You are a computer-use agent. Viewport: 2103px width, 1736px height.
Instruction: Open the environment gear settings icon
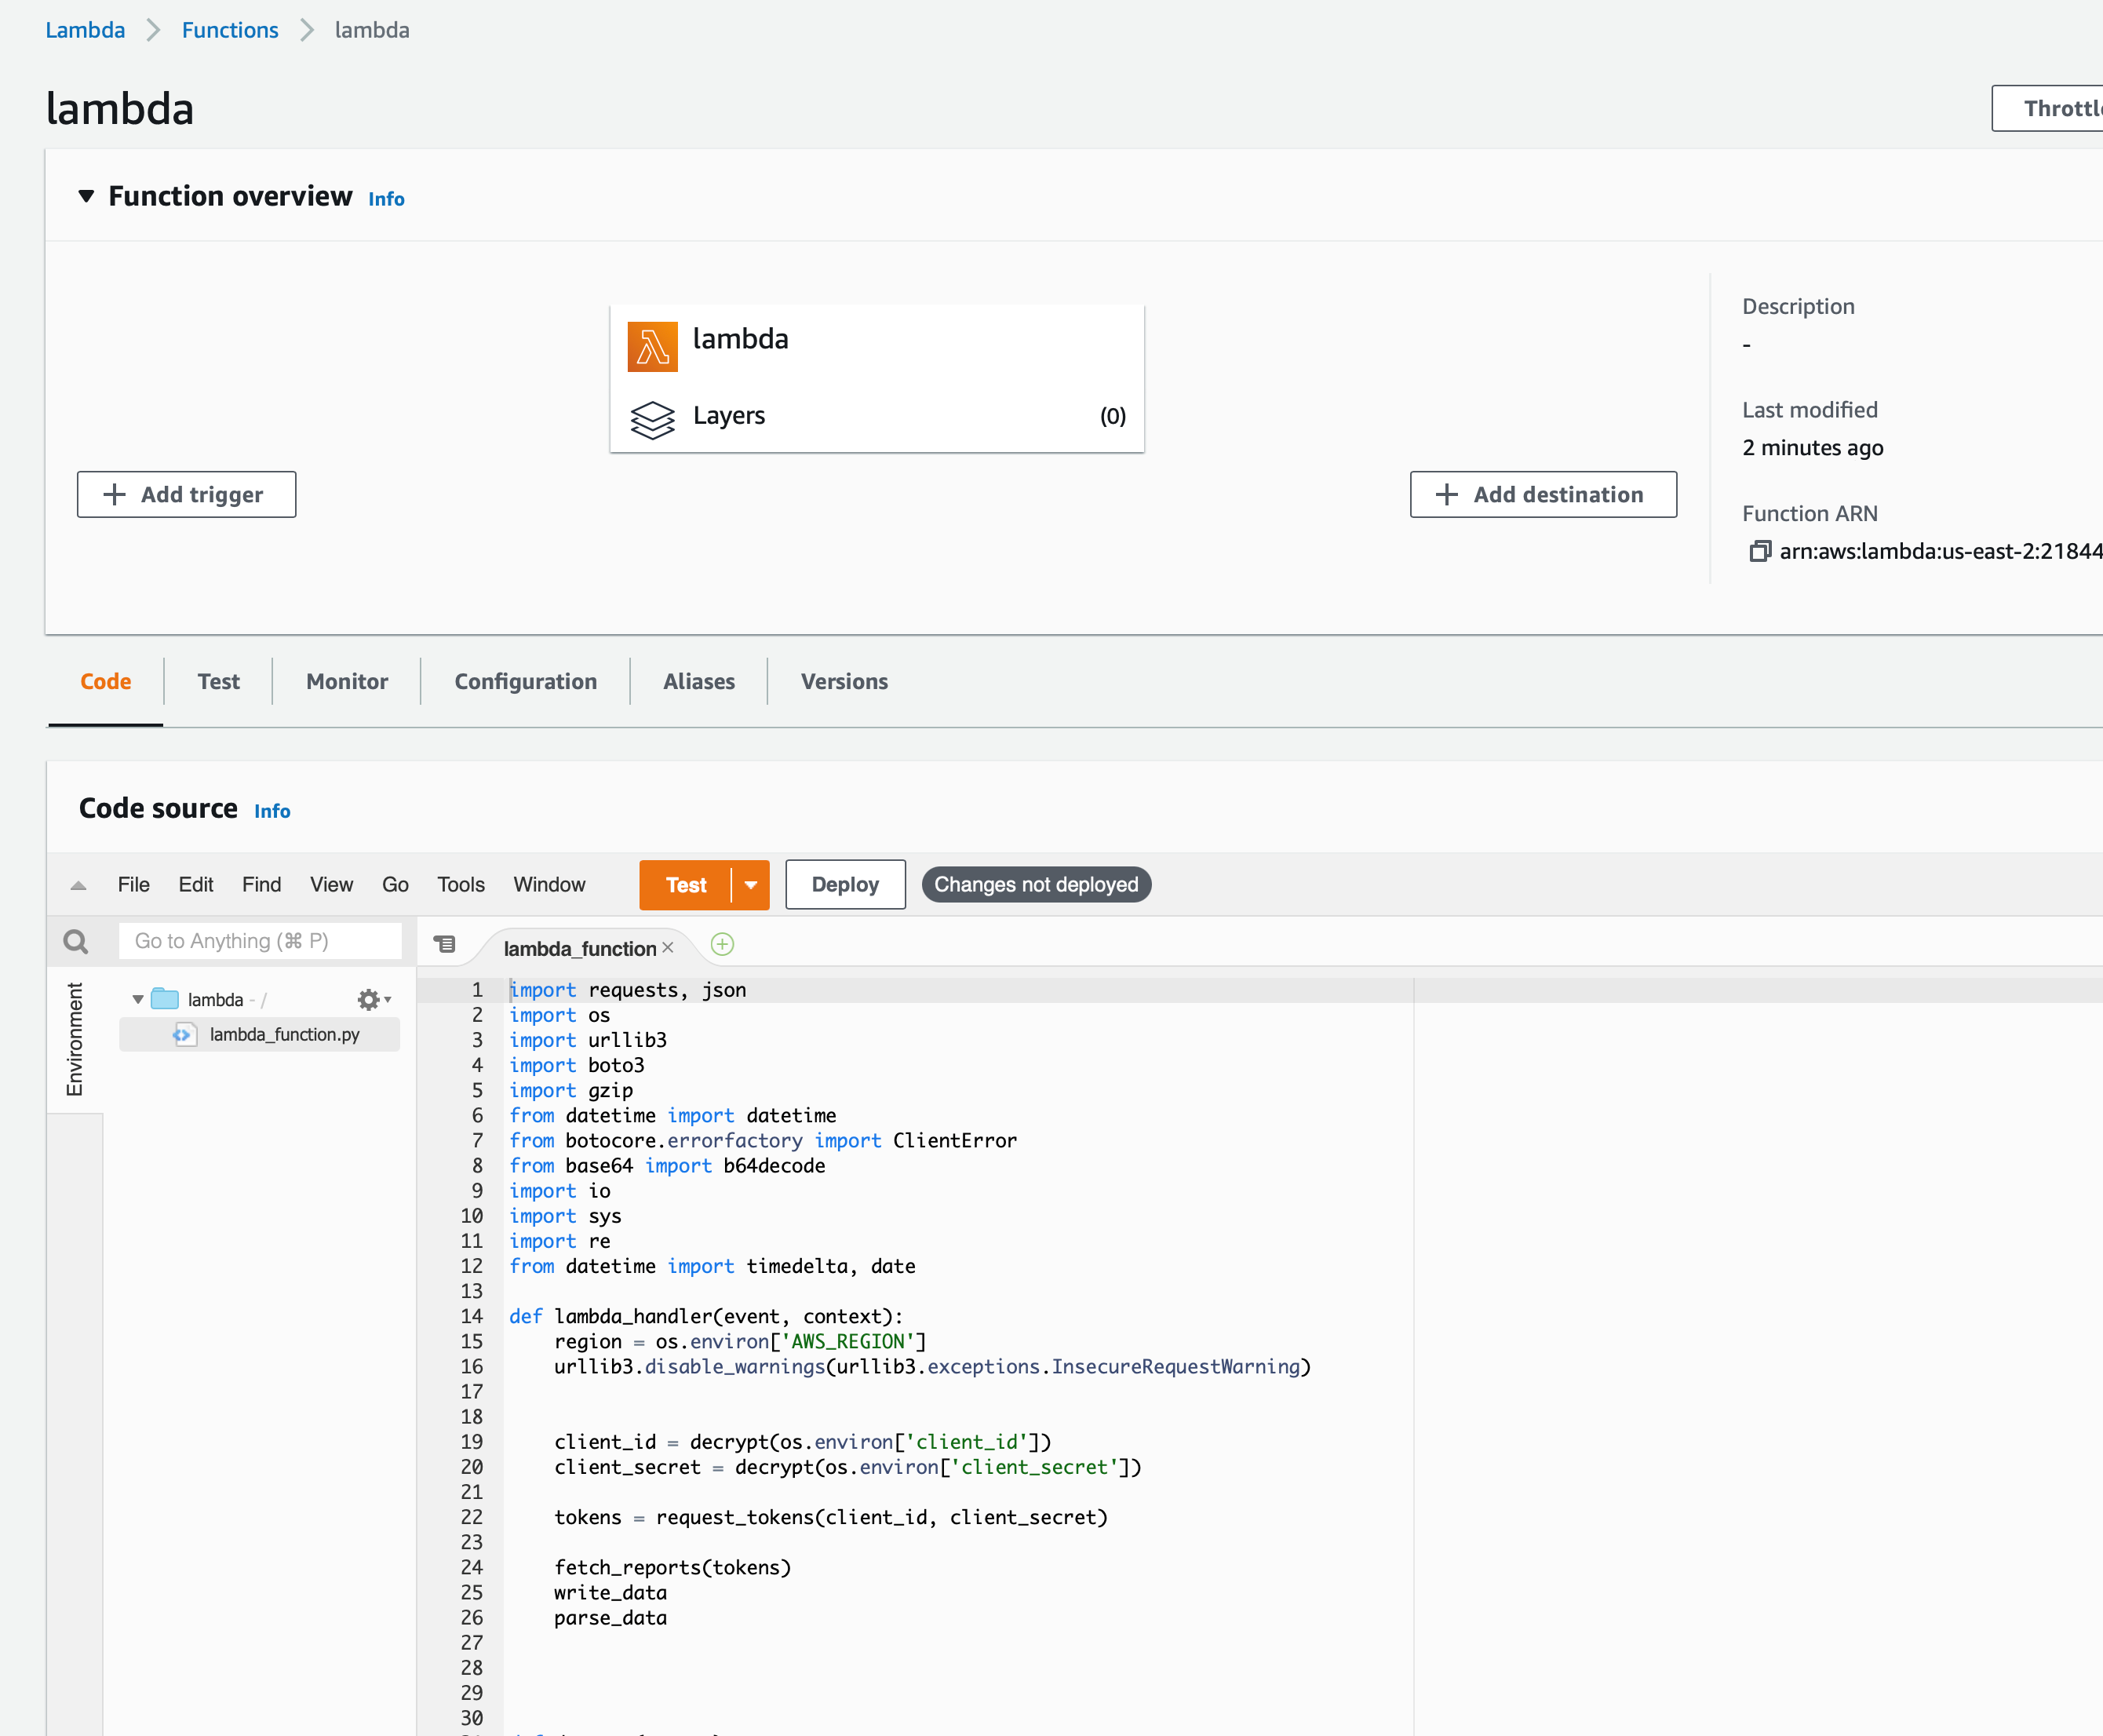(x=368, y=999)
